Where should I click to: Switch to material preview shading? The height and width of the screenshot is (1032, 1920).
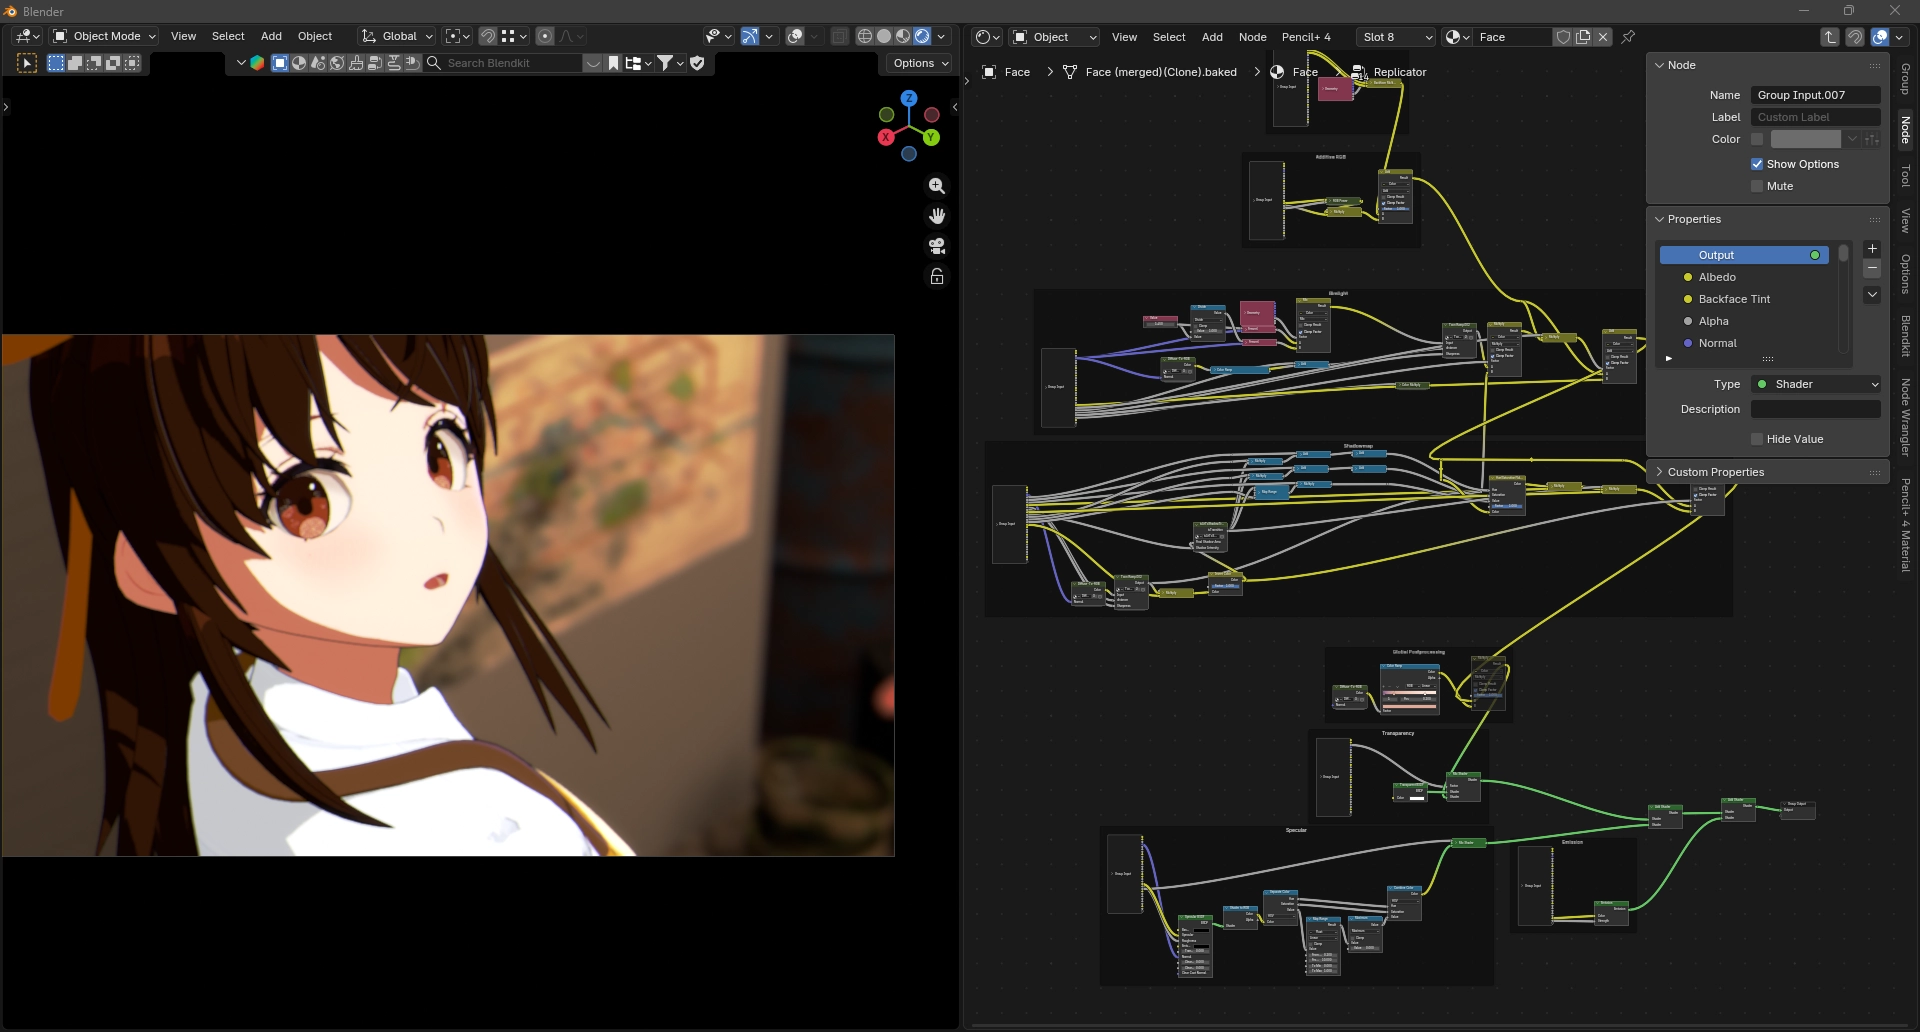tap(903, 36)
